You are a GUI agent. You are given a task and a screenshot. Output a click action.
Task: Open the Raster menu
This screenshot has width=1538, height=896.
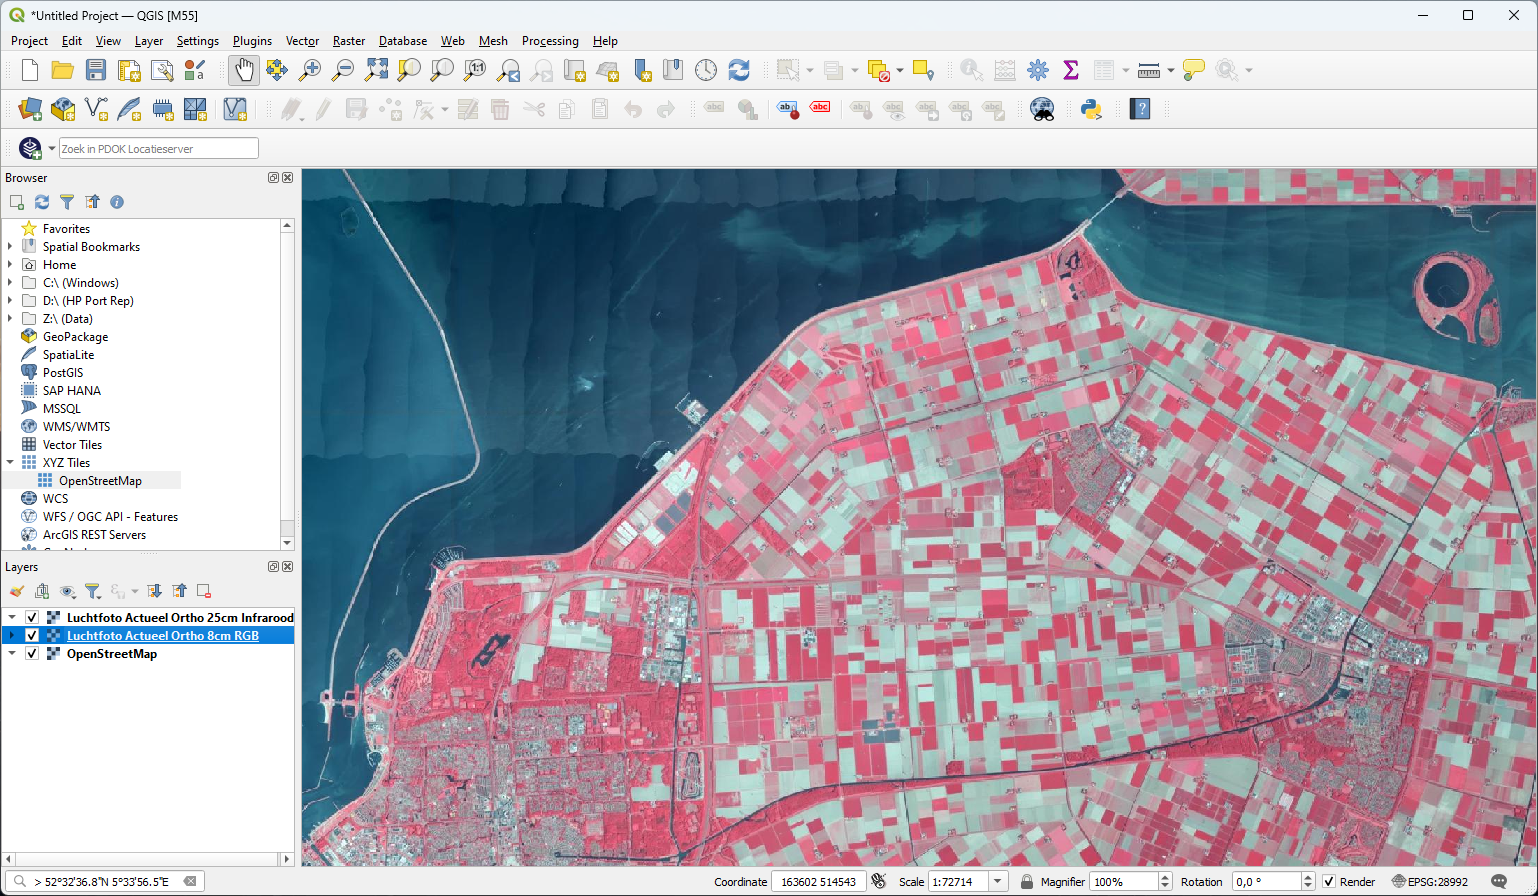coord(348,41)
